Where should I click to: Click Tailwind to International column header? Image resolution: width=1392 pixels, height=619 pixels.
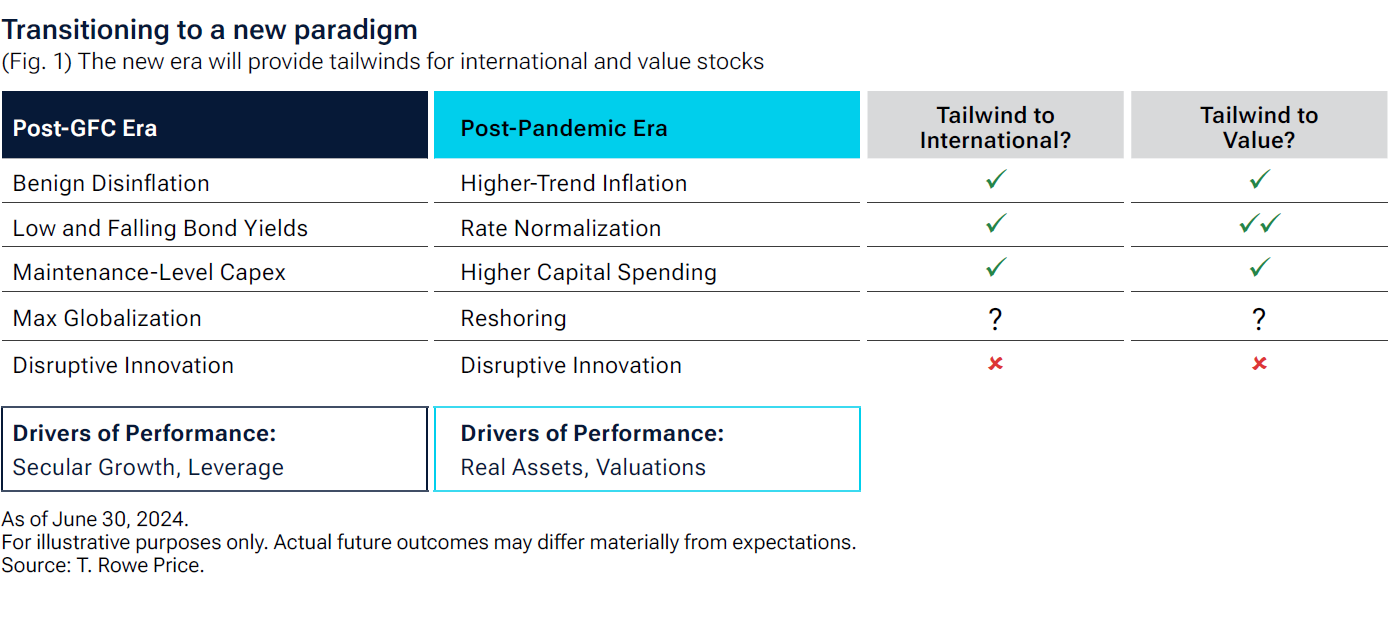pyautogui.click(x=995, y=127)
